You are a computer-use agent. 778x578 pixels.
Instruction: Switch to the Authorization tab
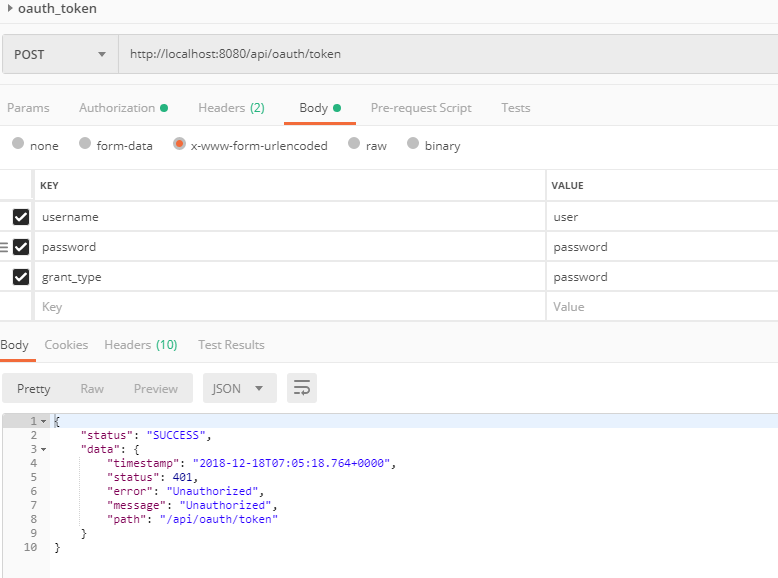[123, 108]
